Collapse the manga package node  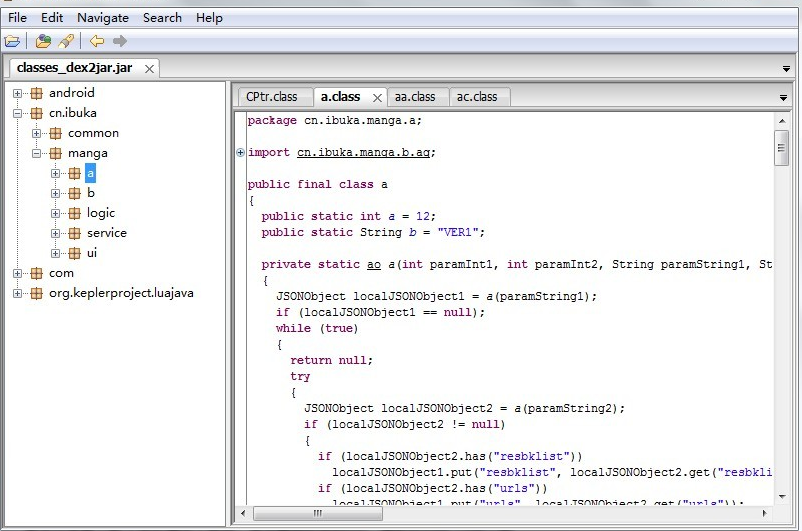37,153
